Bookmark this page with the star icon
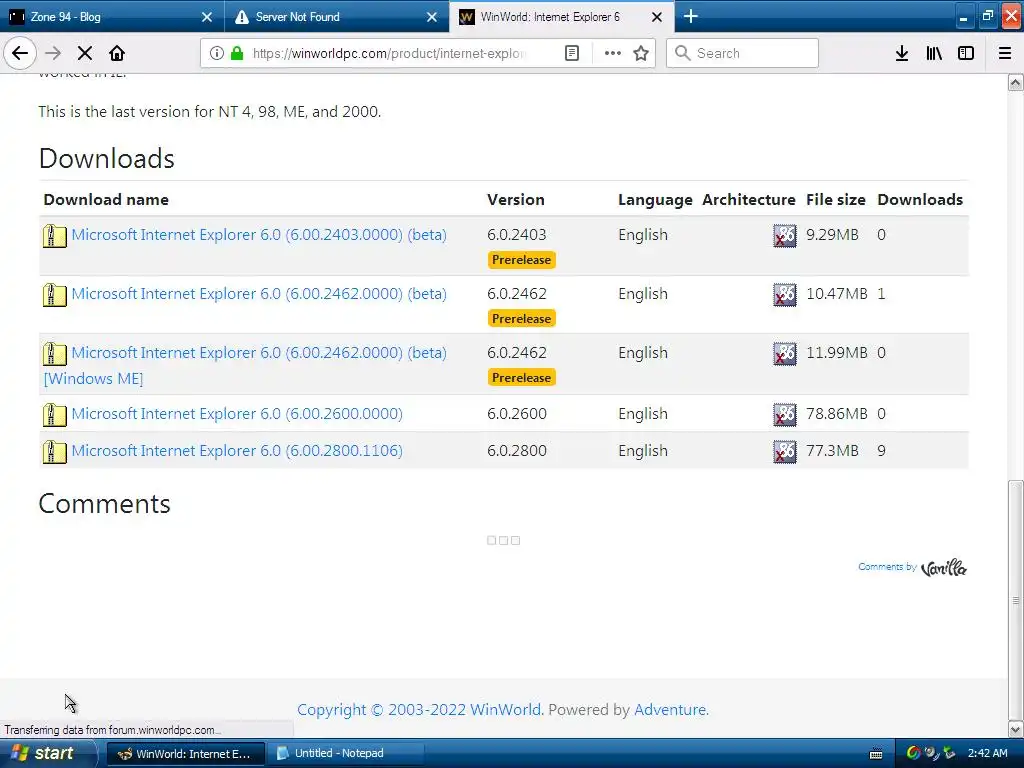 point(641,53)
